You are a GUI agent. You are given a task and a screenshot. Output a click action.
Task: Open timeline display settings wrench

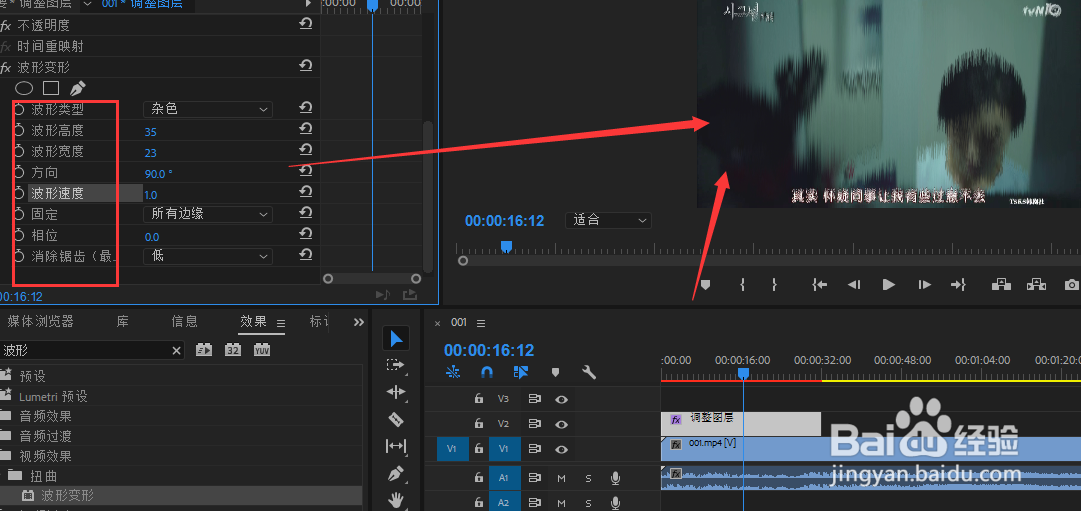tap(589, 372)
